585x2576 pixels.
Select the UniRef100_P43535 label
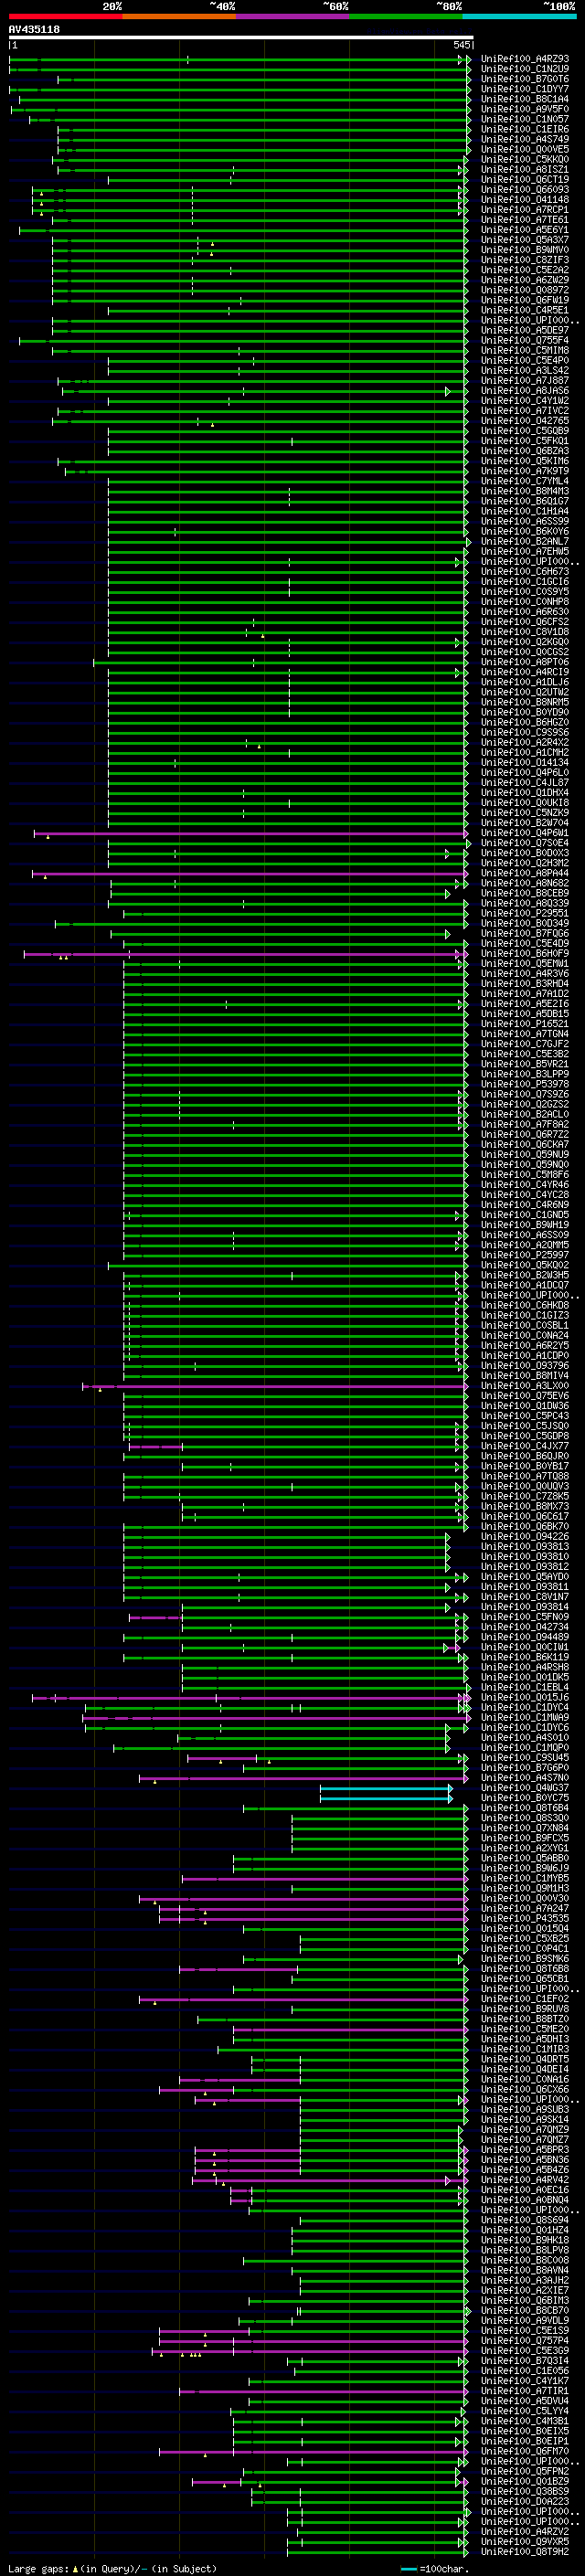pyautogui.click(x=525, y=1918)
